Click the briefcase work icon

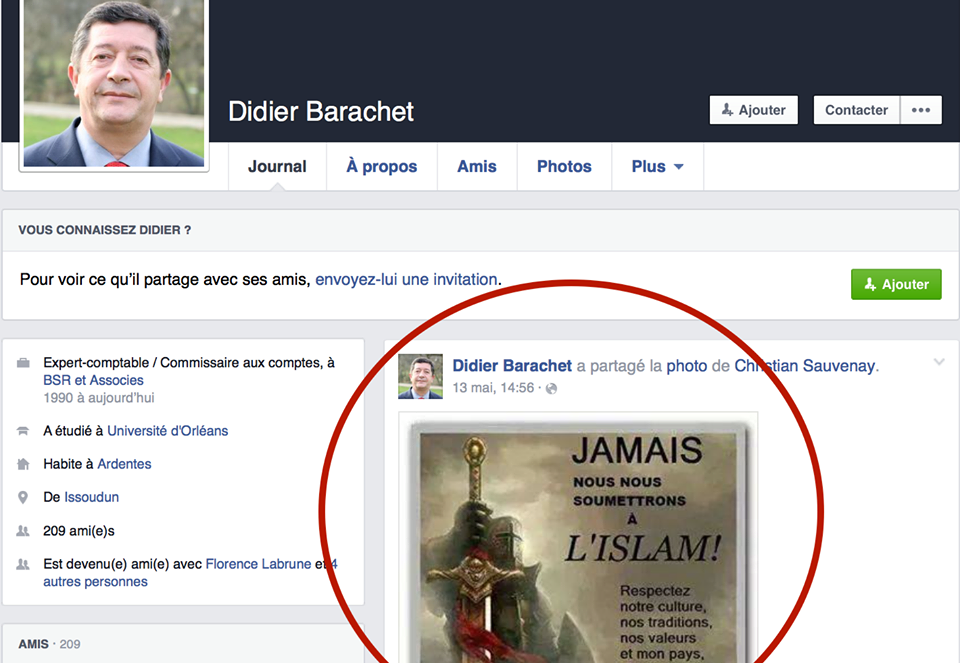pos(23,363)
